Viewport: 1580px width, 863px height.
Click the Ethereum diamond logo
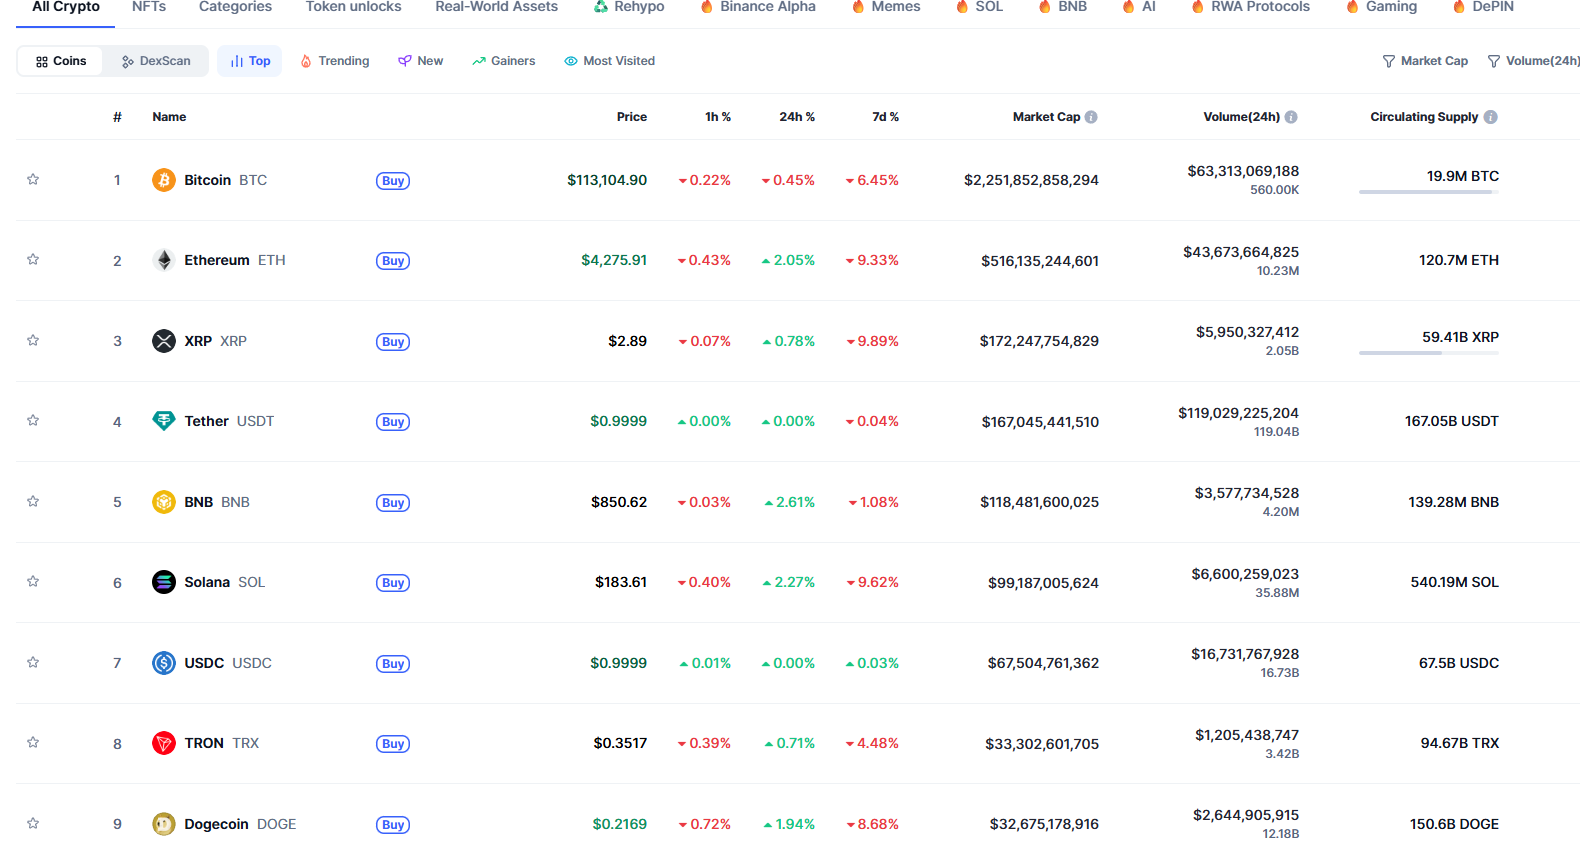click(x=164, y=260)
